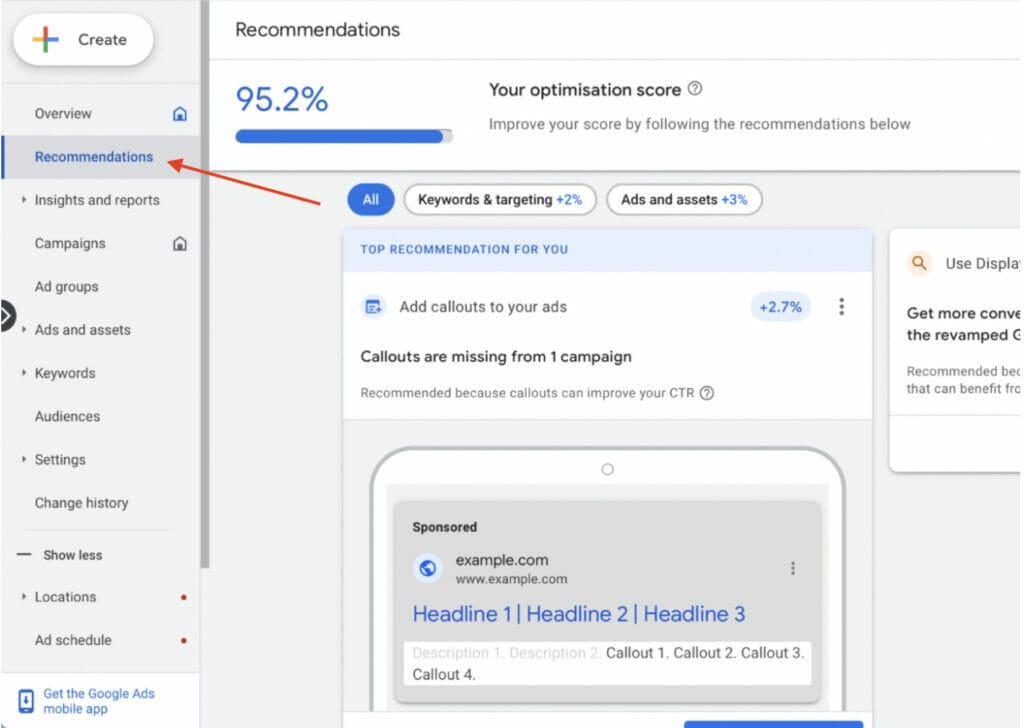Click the globe icon next to example.com

point(428,567)
